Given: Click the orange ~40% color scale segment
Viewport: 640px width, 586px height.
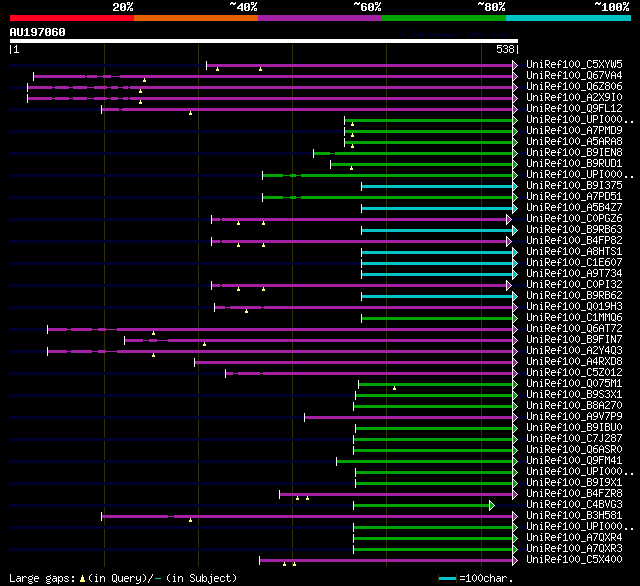Looking at the screenshot, I should click(x=196, y=18).
